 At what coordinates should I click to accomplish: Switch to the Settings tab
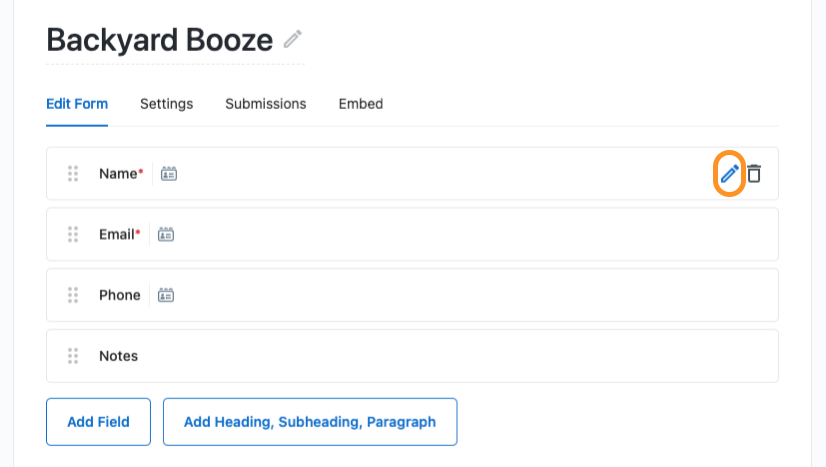(x=166, y=104)
